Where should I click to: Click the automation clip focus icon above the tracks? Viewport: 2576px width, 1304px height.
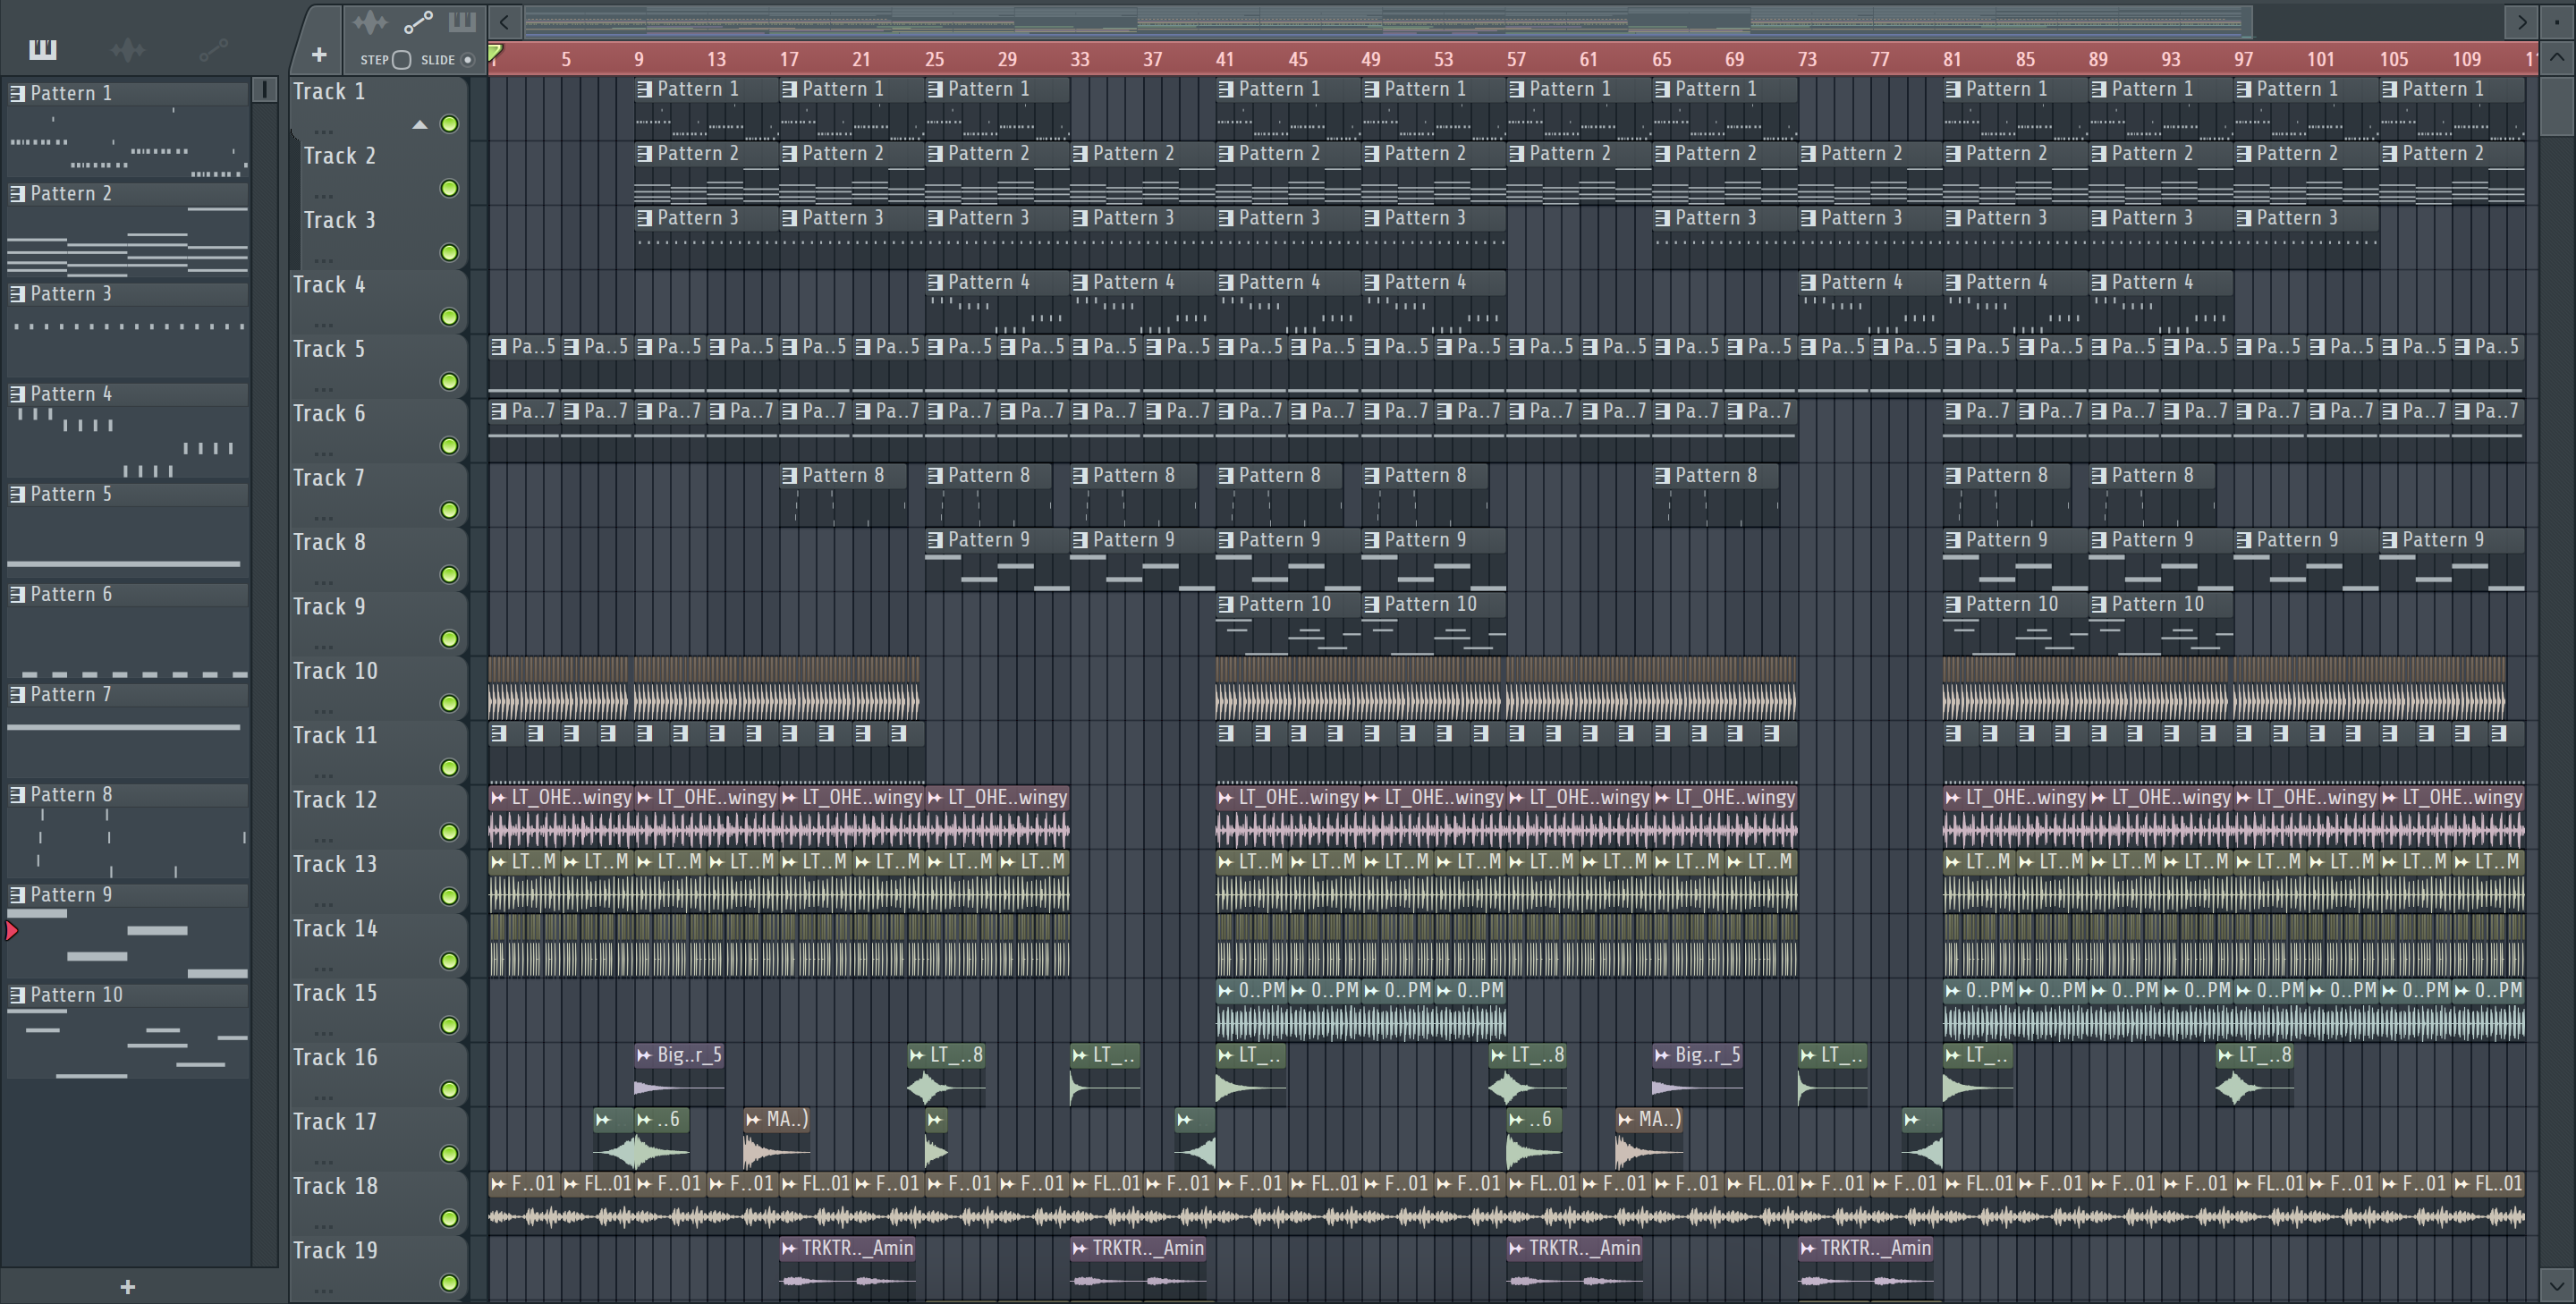[417, 21]
